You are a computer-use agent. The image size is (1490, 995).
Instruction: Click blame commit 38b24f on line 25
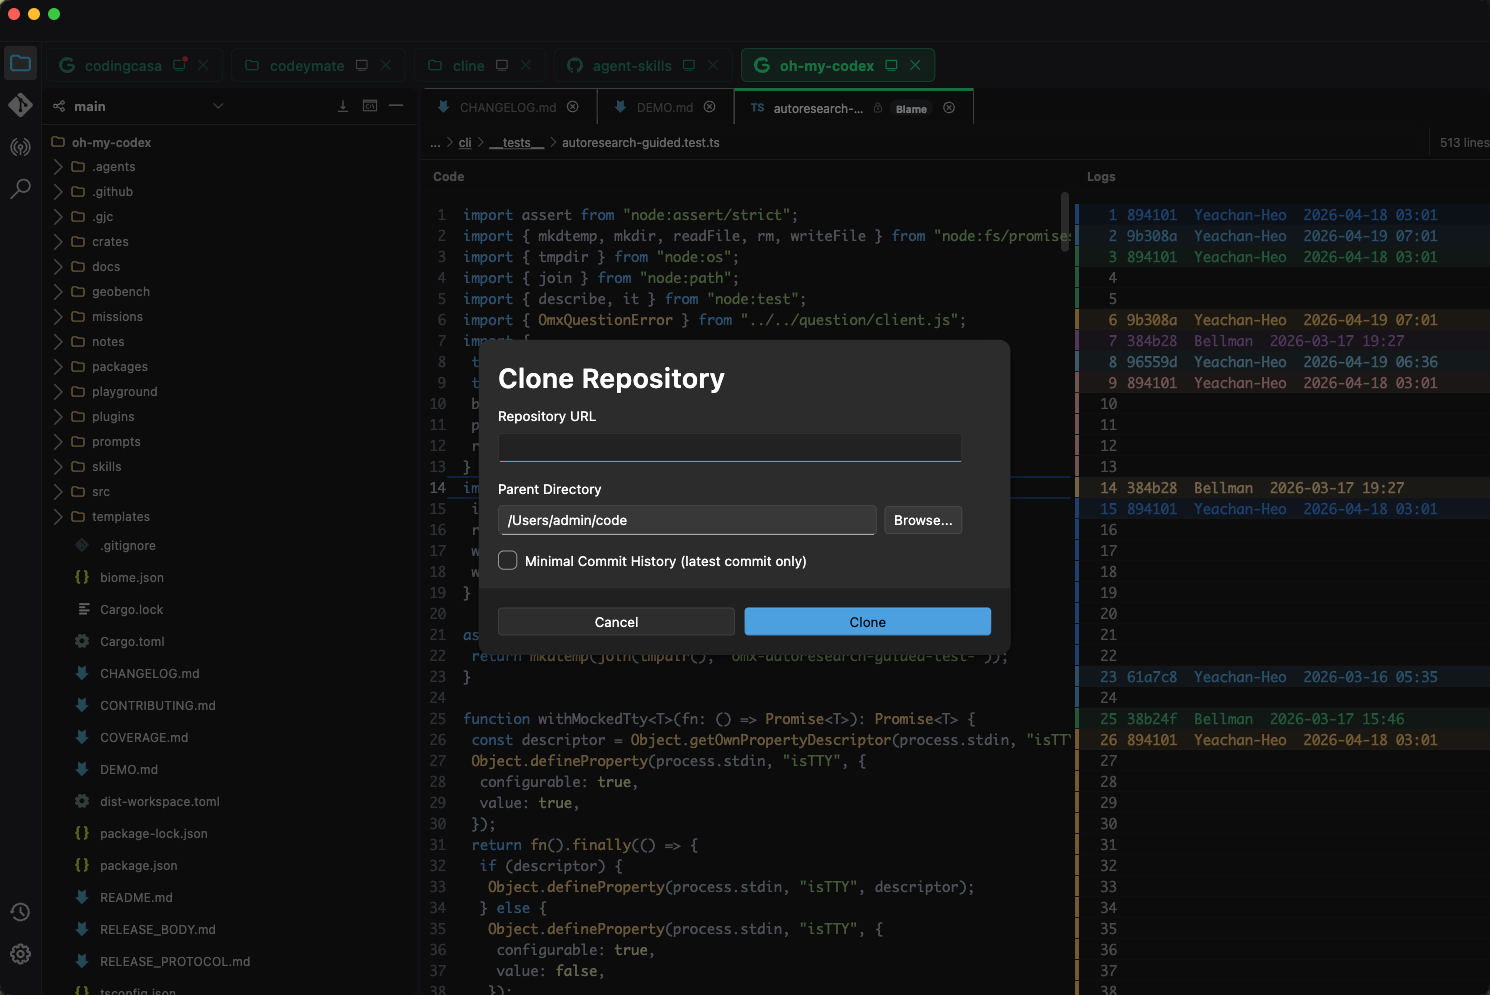point(1152,719)
